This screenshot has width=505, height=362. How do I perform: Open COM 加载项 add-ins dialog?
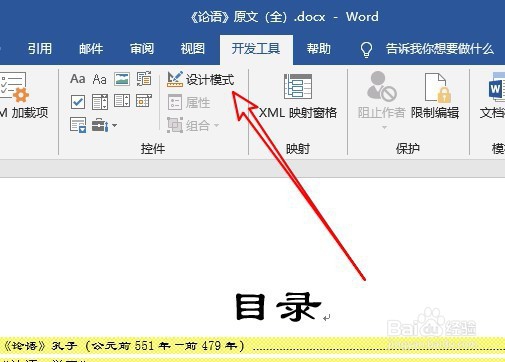24,96
